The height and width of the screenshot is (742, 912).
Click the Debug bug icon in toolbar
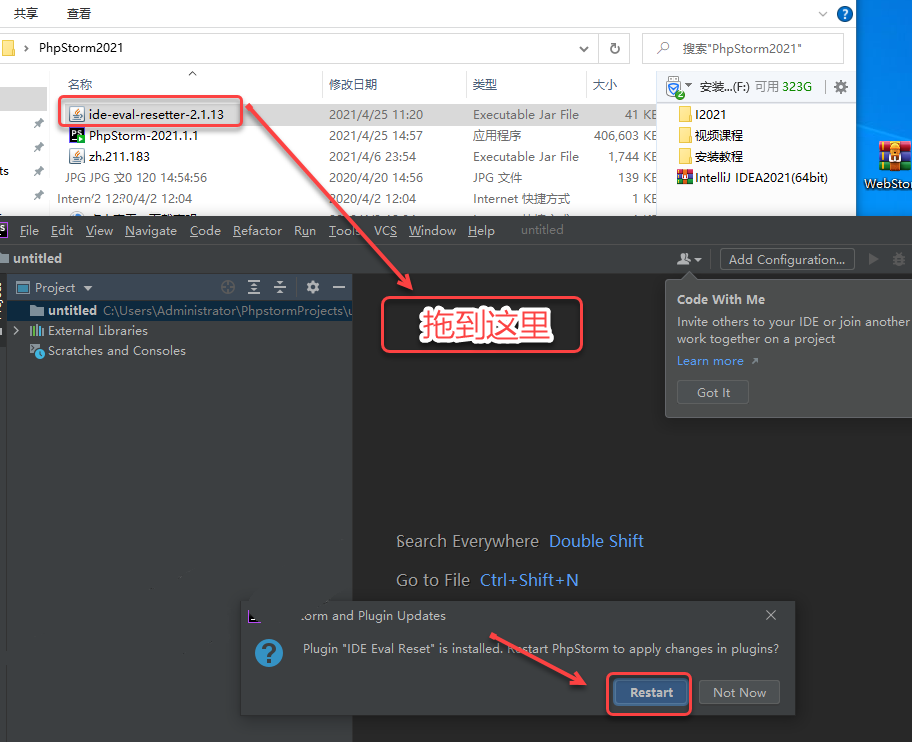(899, 259)
